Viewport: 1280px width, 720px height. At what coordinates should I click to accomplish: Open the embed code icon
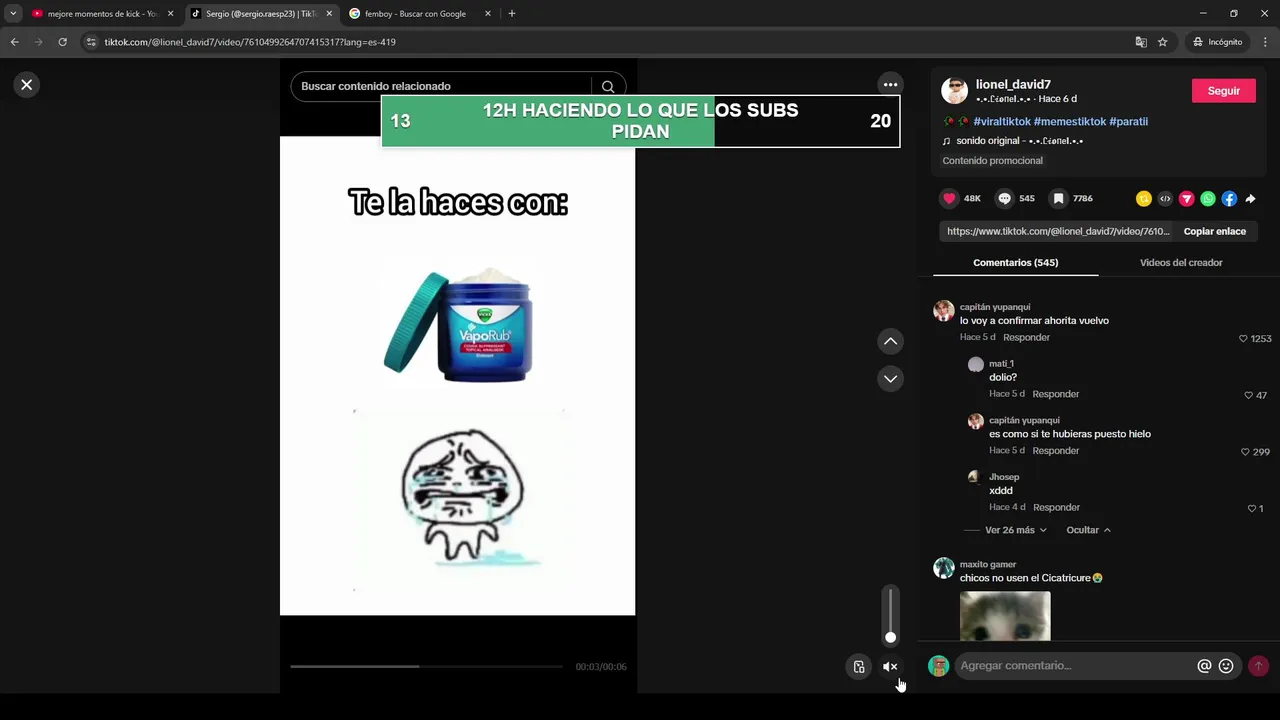(1165, 199)
